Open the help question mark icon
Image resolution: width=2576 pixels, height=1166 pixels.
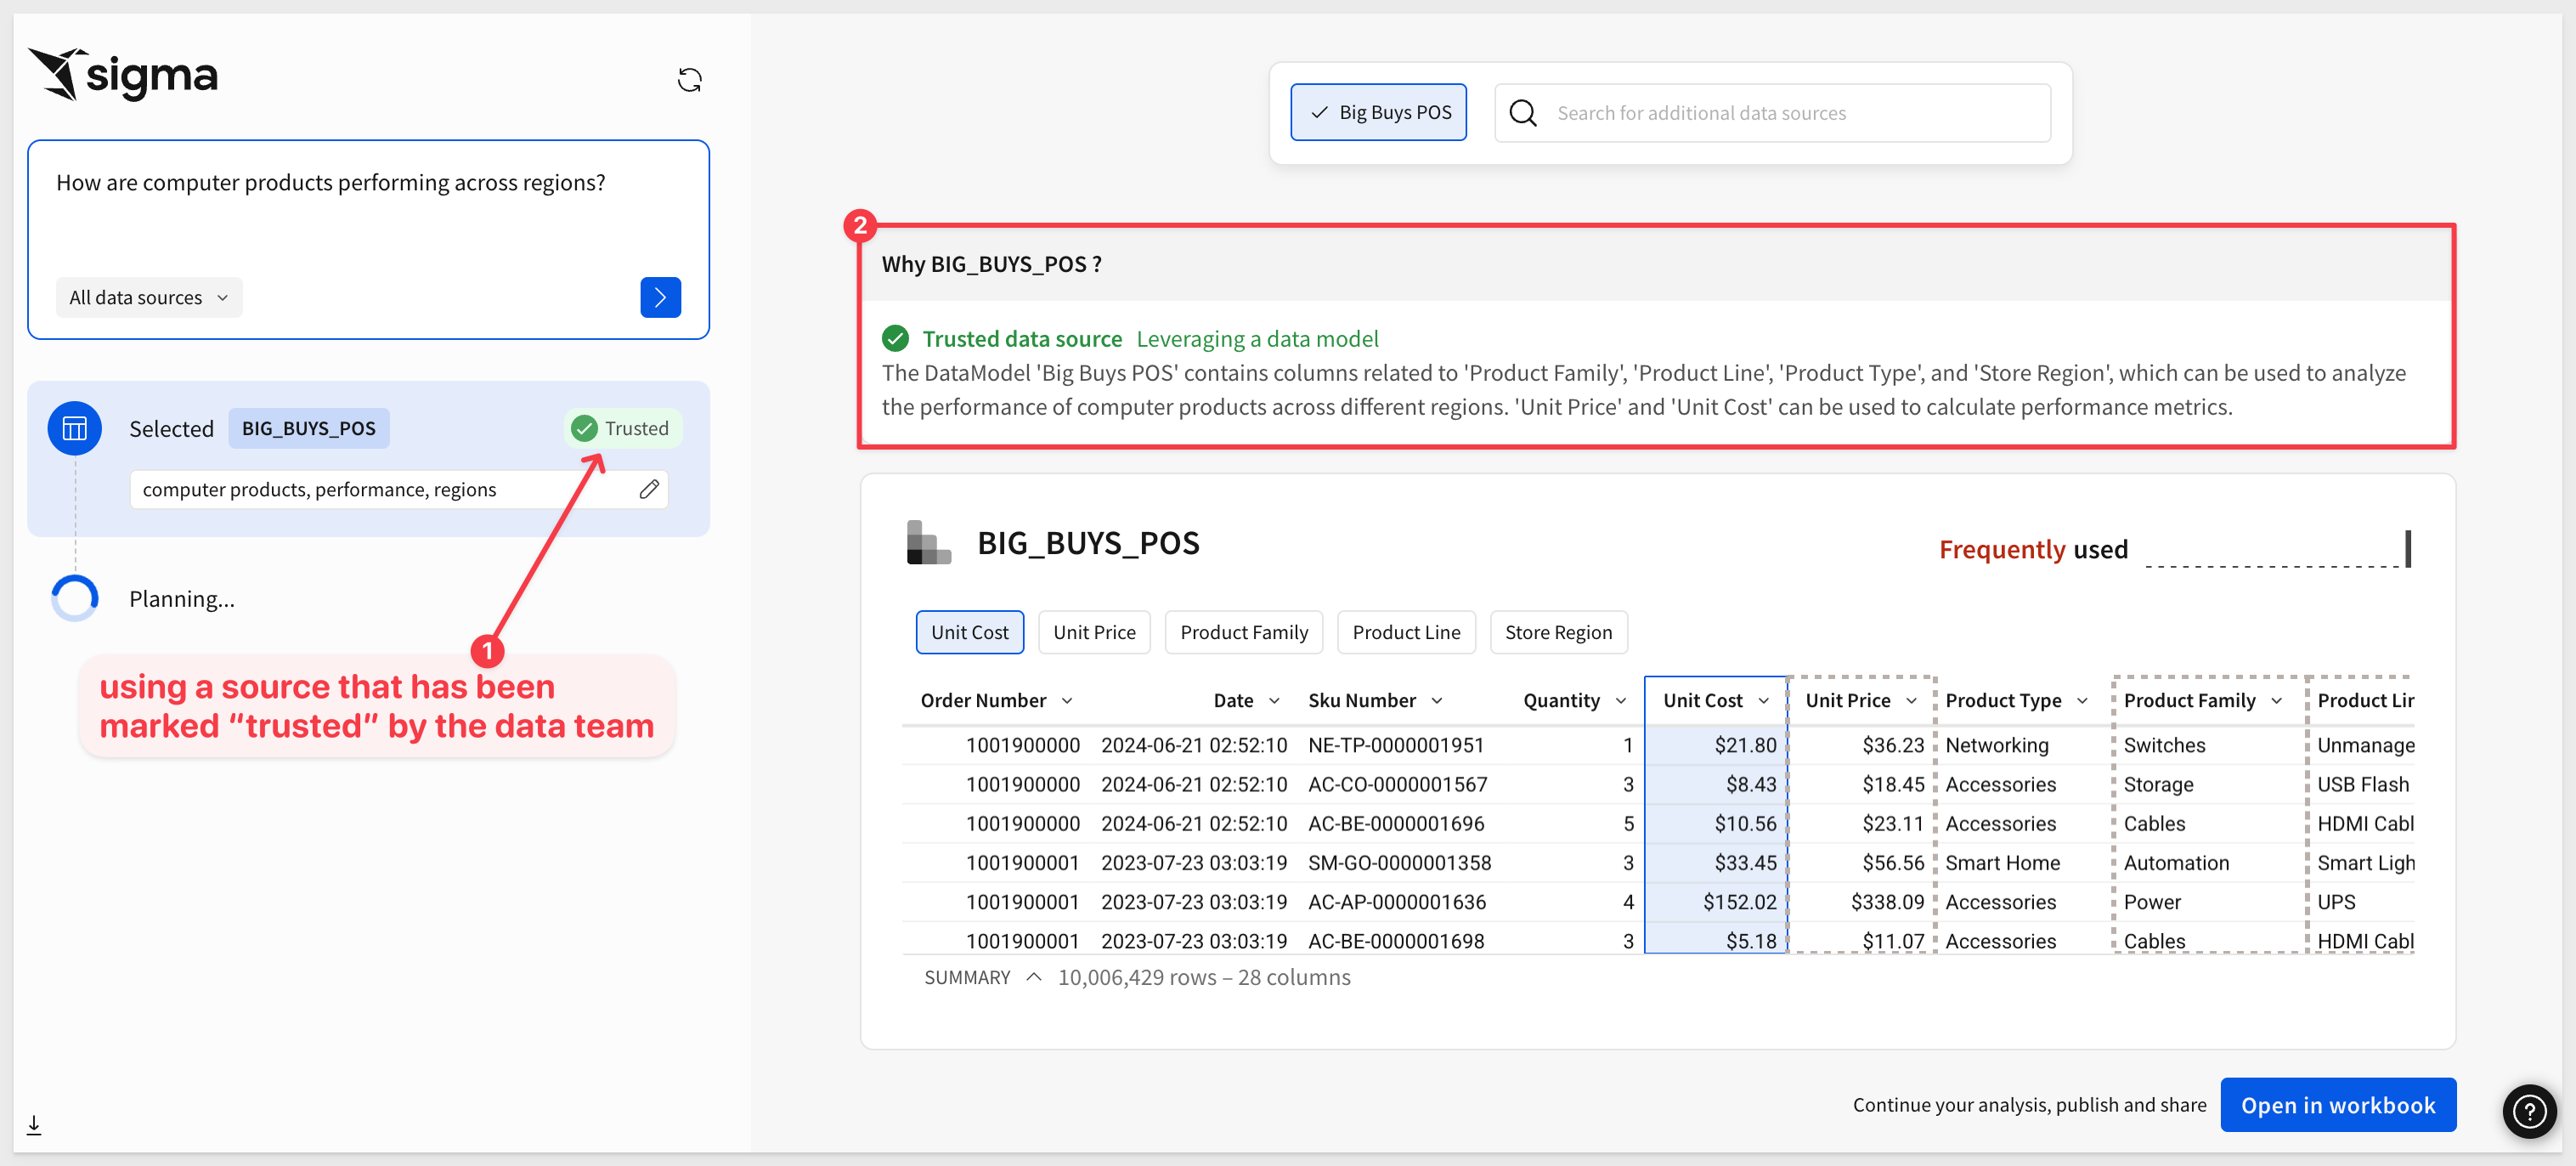(2529, 1111)
